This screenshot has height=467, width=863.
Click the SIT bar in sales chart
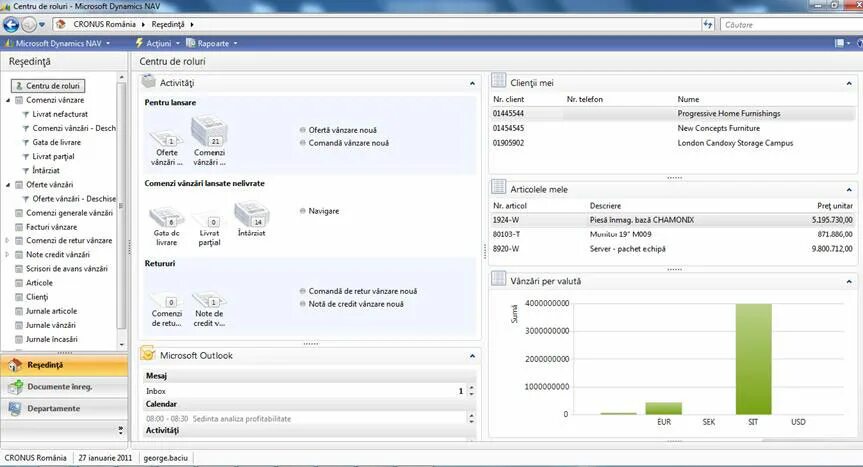pyautogui.click(x=753, y=359)
